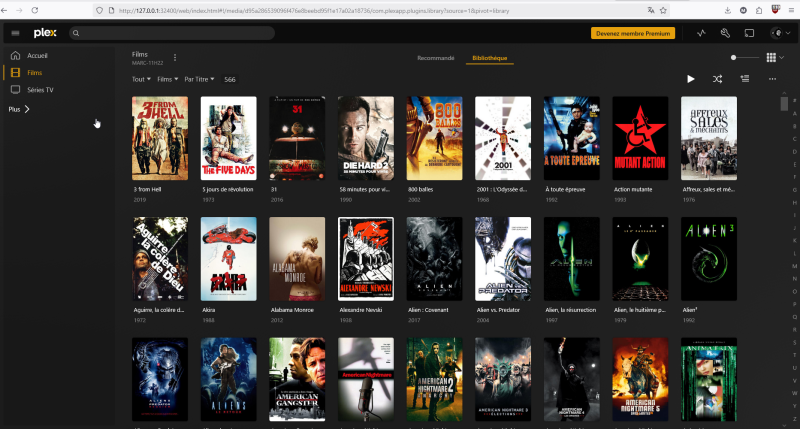Image resolution: width=800 pixels, height=429 pixels.
Task: Open The Five Days poster
Action: [x=229, y=138]
